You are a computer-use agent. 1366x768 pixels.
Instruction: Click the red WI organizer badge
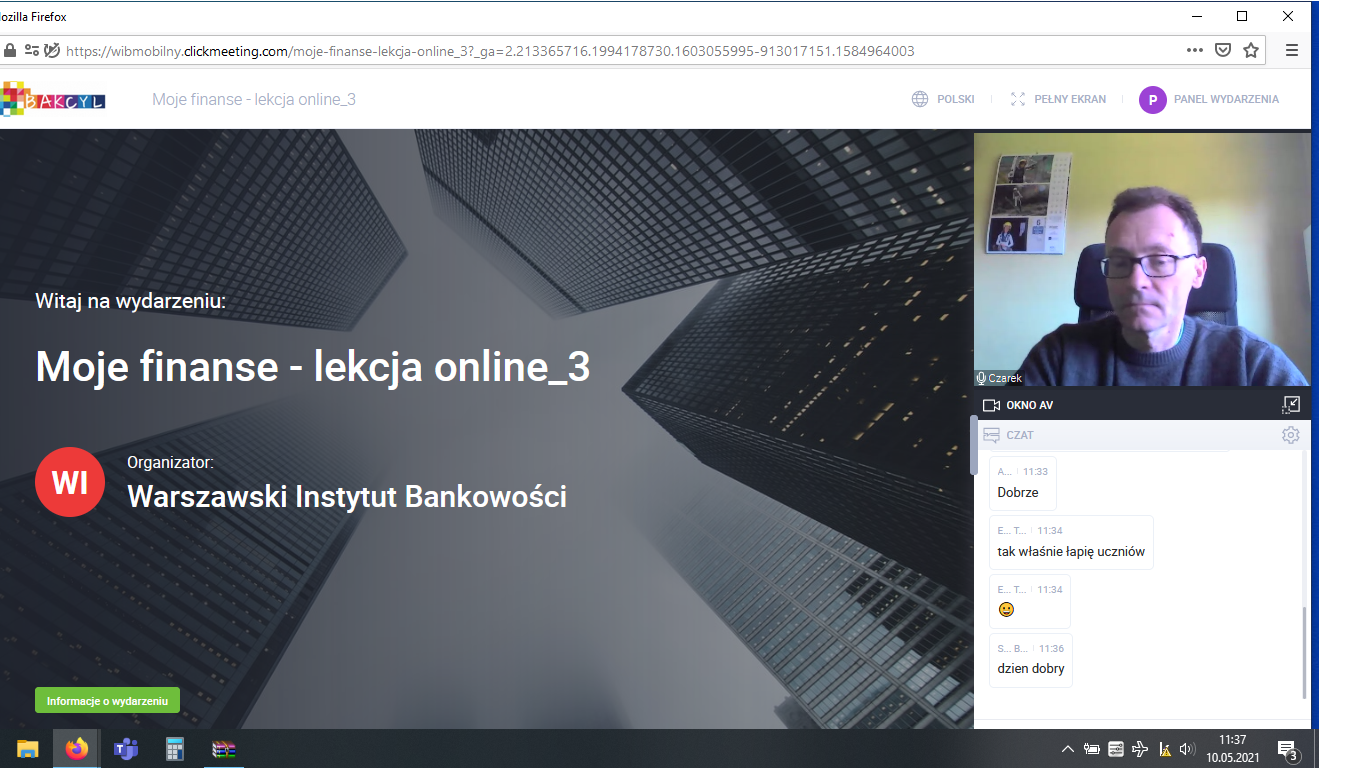70,482
